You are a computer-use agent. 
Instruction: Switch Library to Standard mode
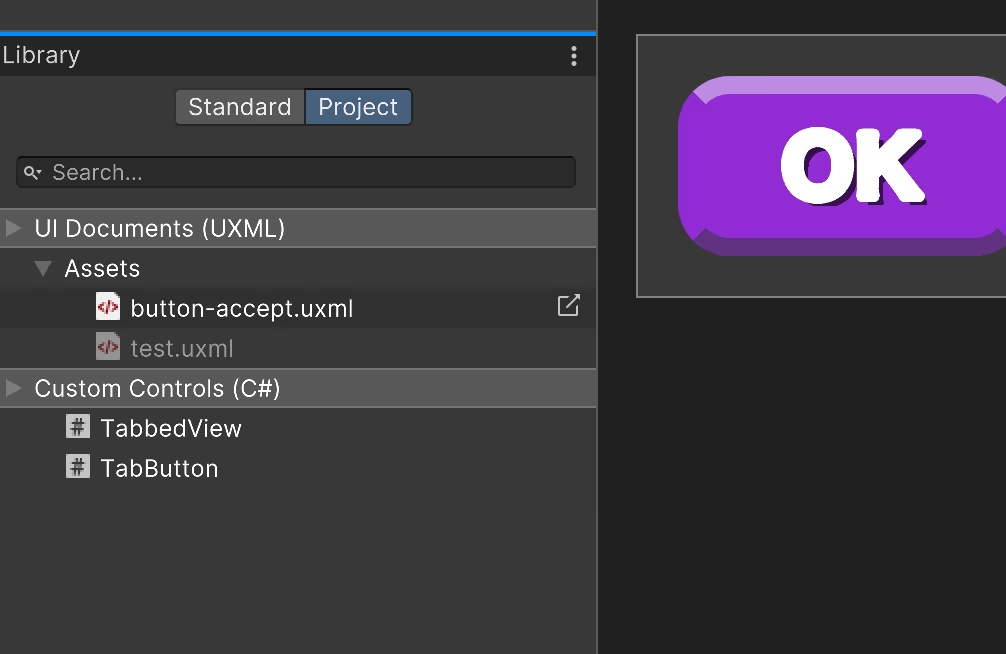(x=240, y=107)
